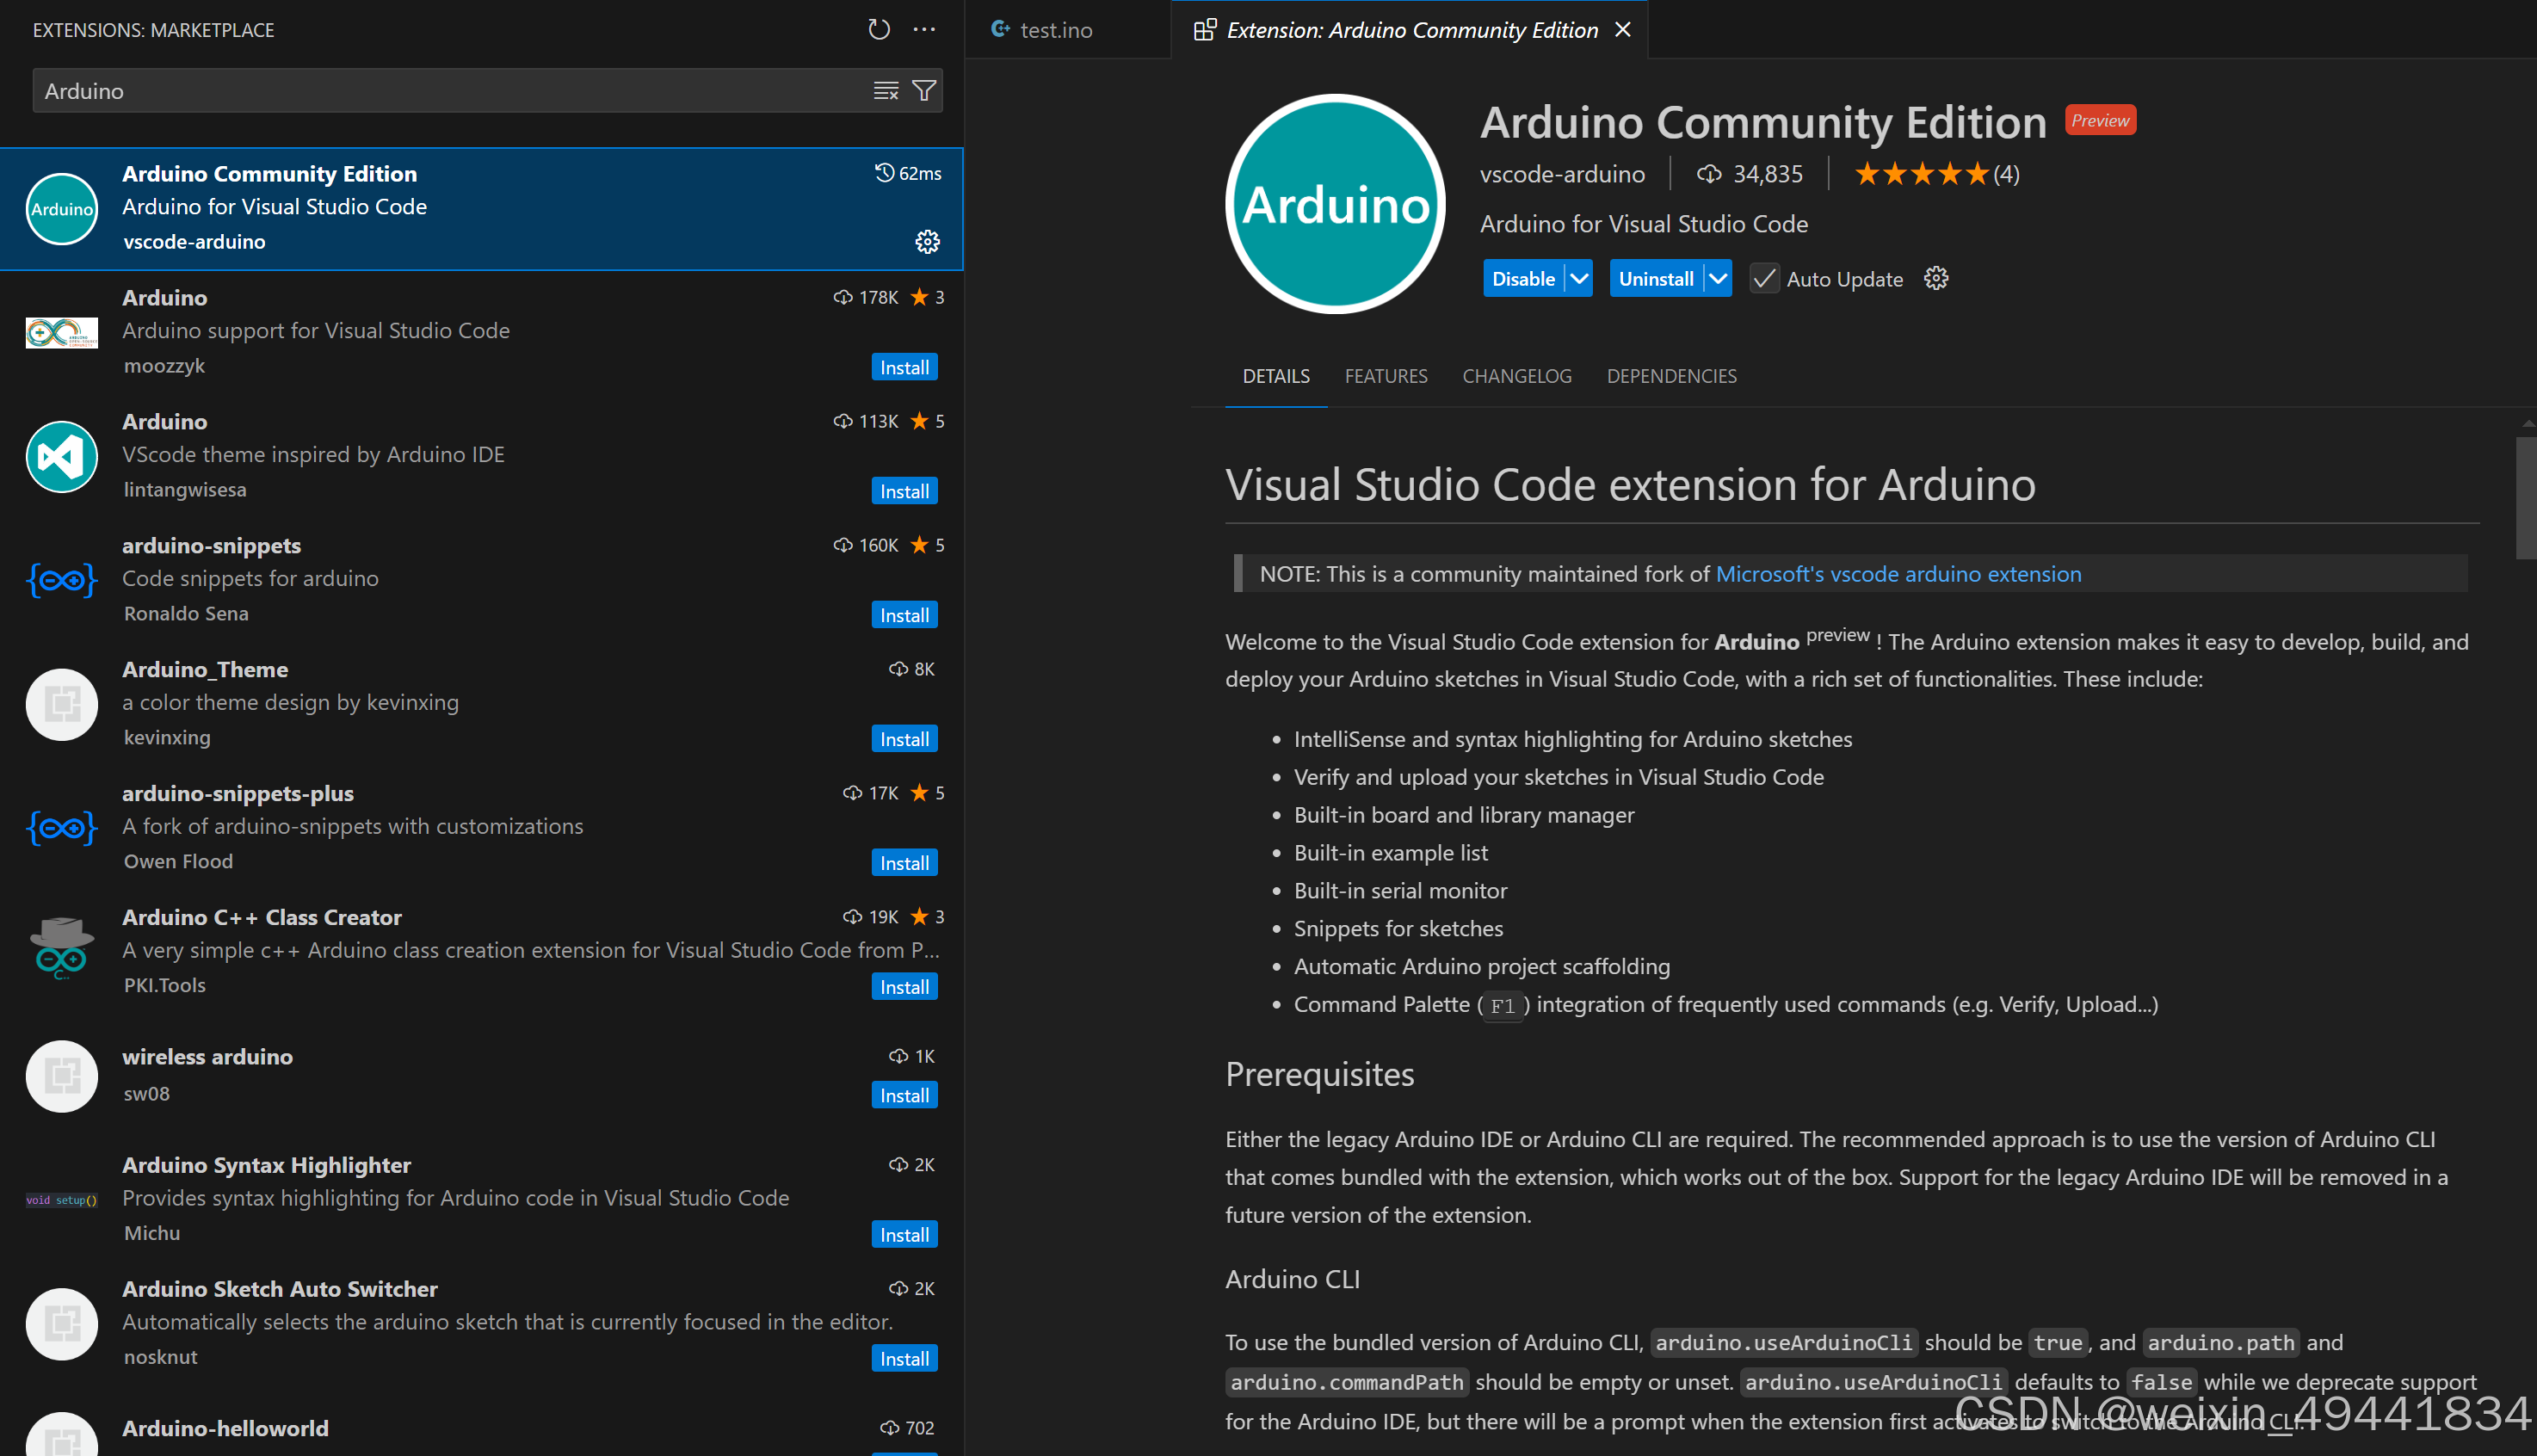Open the CHANGELOG tab
The width and height of the screenshot is (2537, 1456).
coord(1516,376)
